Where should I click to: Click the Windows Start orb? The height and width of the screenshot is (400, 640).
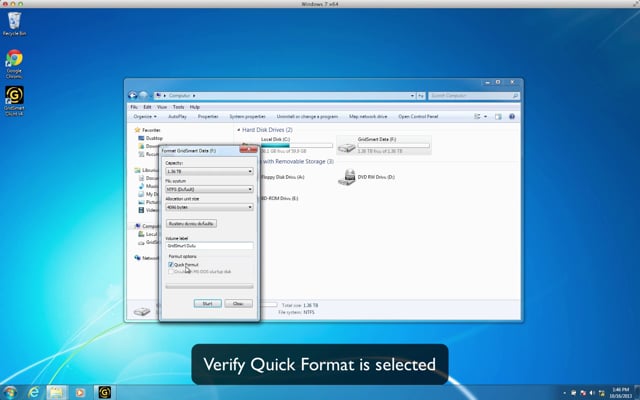click(10, 392)
